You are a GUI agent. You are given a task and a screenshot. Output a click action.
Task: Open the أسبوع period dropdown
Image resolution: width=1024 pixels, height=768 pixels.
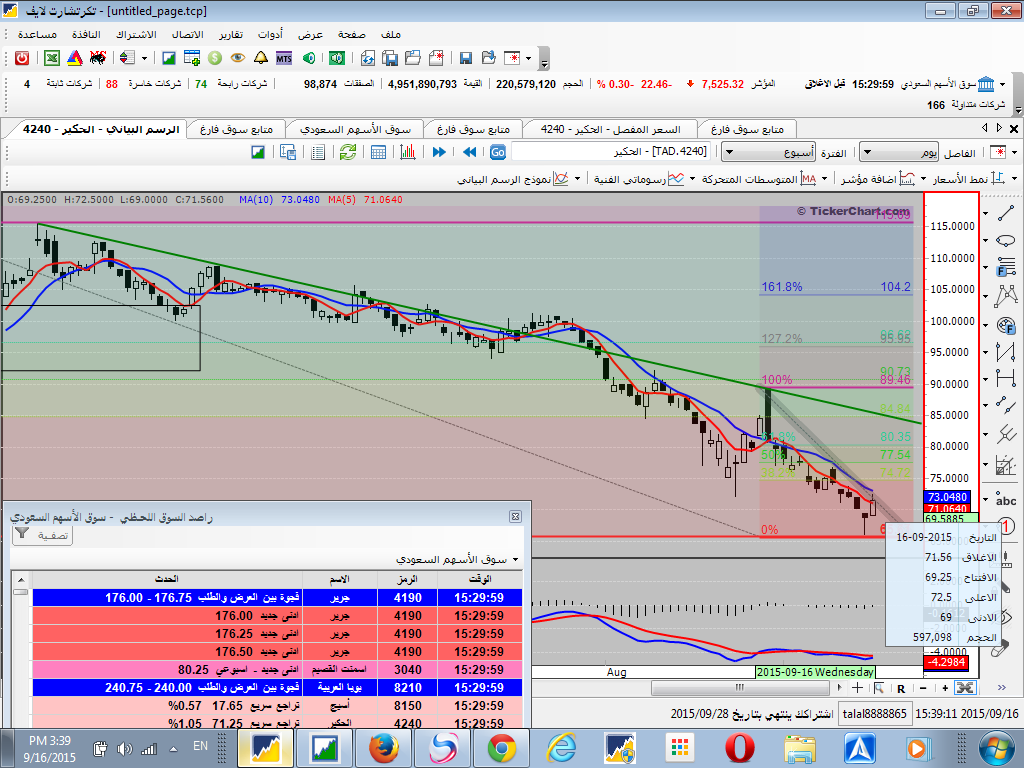[x=768, y=153]
